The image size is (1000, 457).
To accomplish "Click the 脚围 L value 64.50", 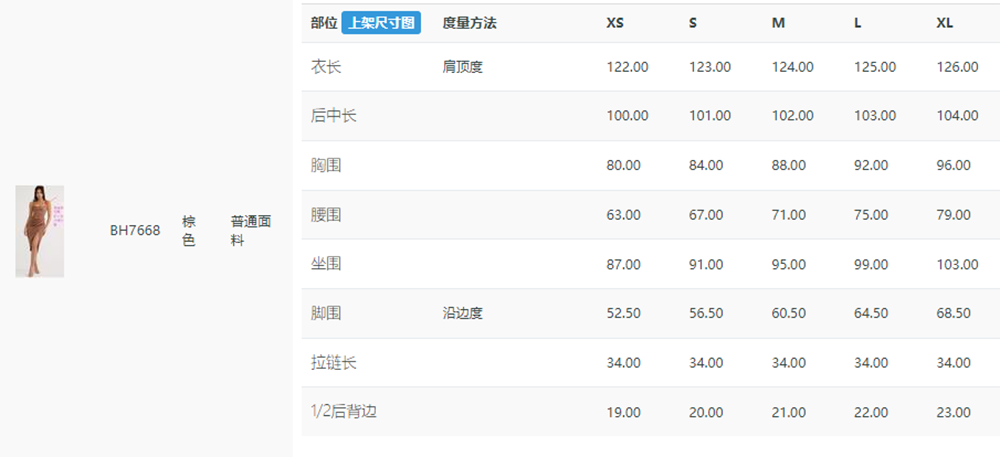I will (871, 314).
